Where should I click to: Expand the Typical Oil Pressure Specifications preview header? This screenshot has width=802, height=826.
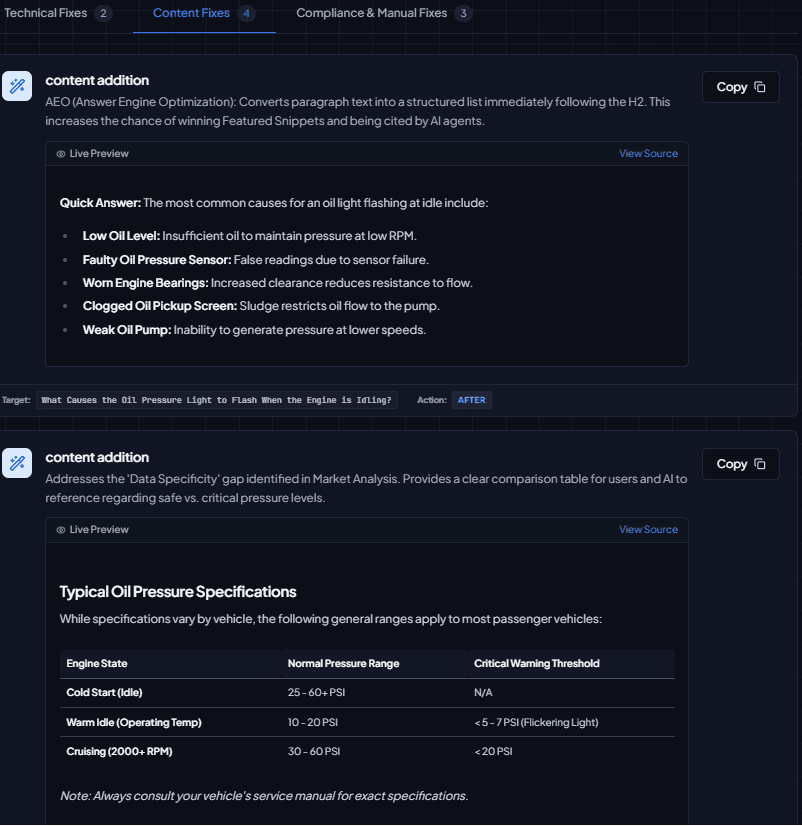365,529
